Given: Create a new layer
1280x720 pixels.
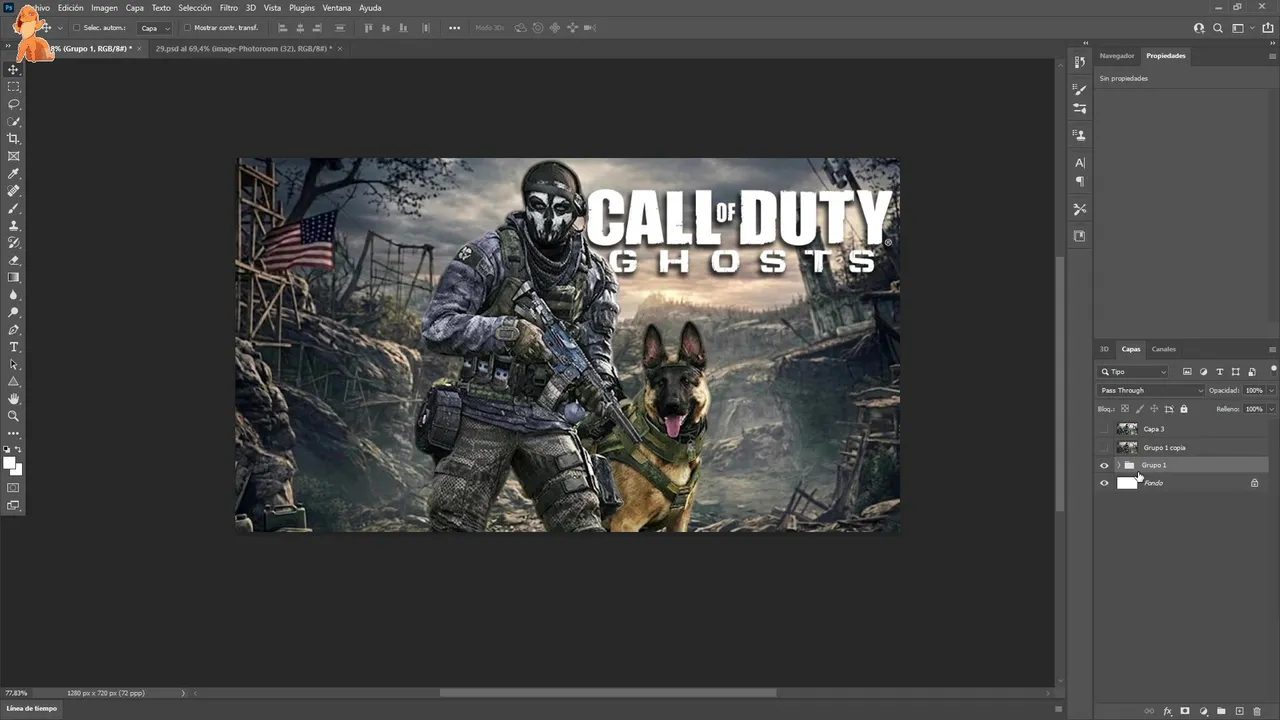Looking at the screenshot, I should coord(1239,711).
